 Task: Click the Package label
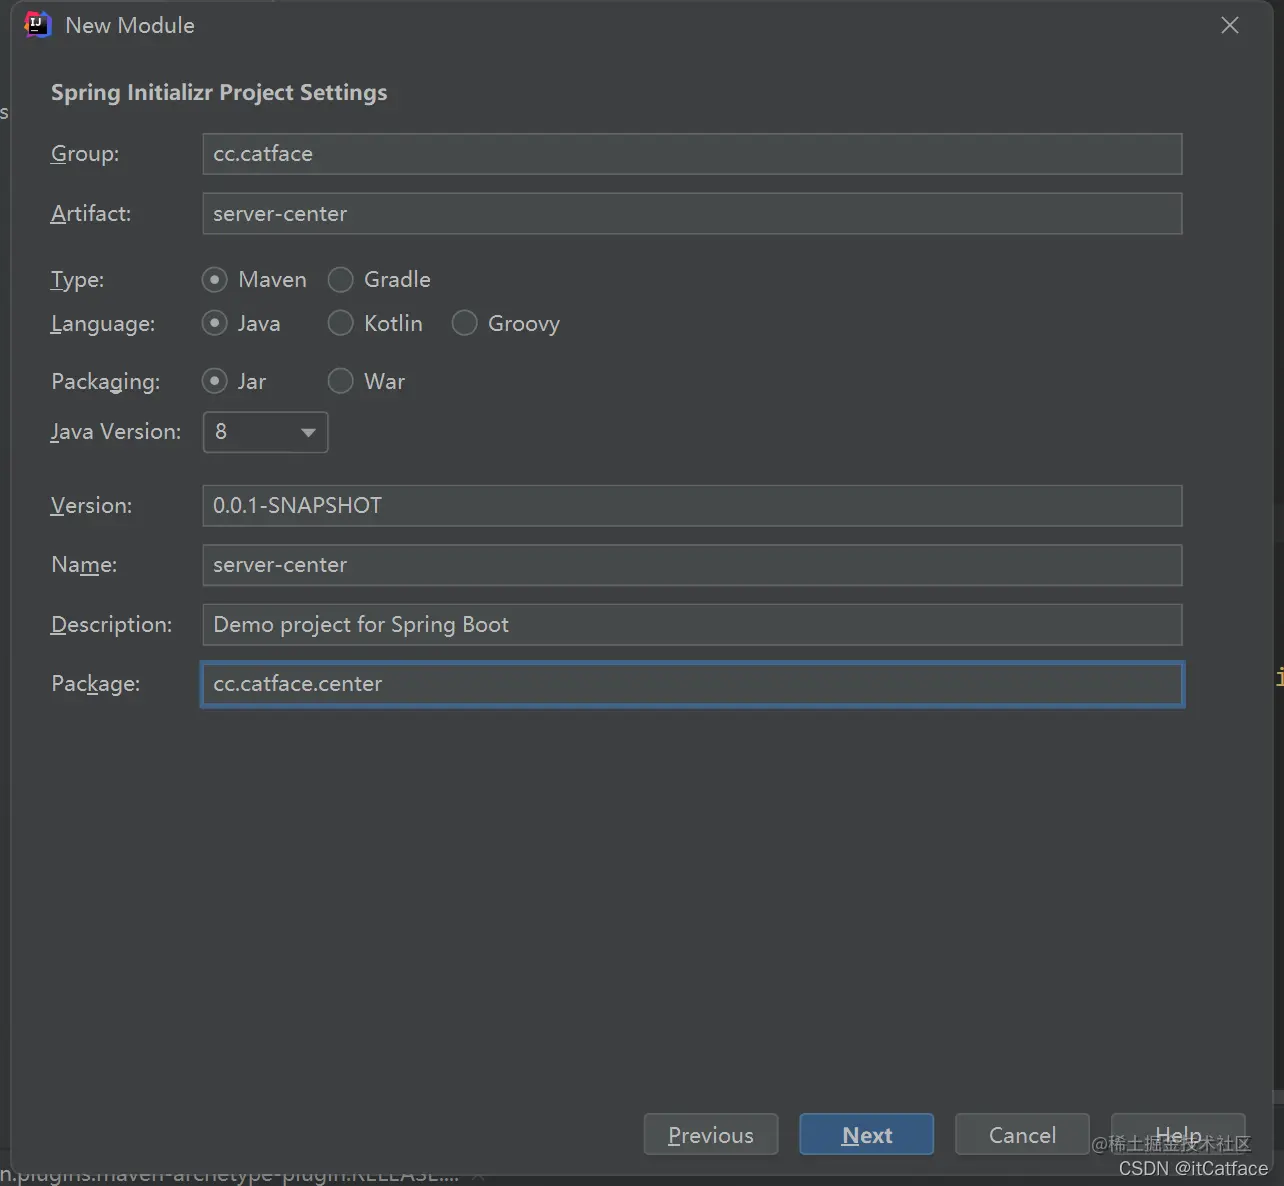[96, 684]
